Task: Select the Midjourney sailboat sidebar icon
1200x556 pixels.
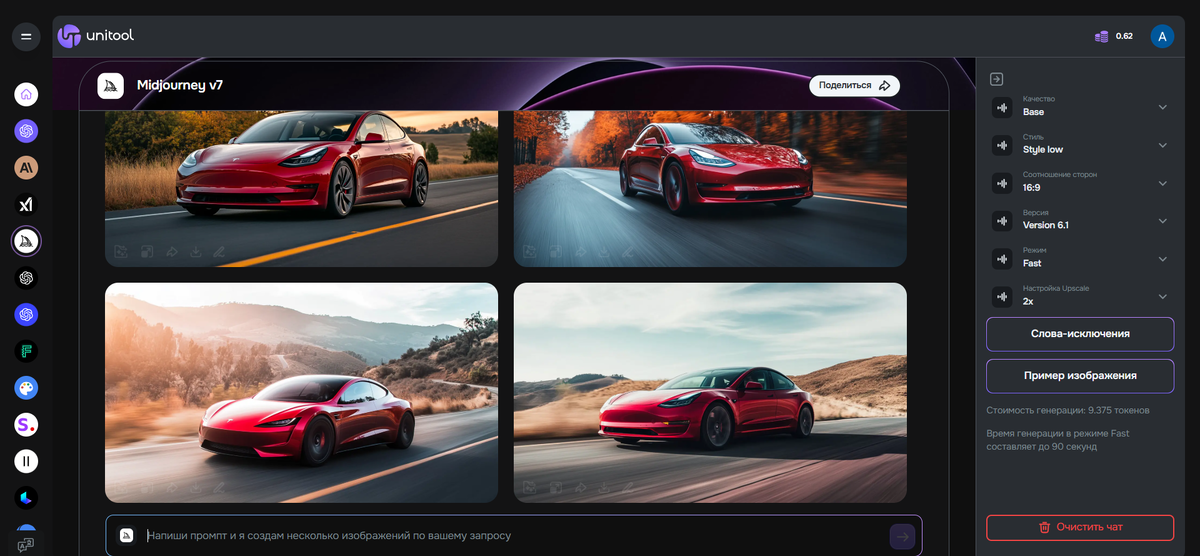Action: (x=26, y=241)
